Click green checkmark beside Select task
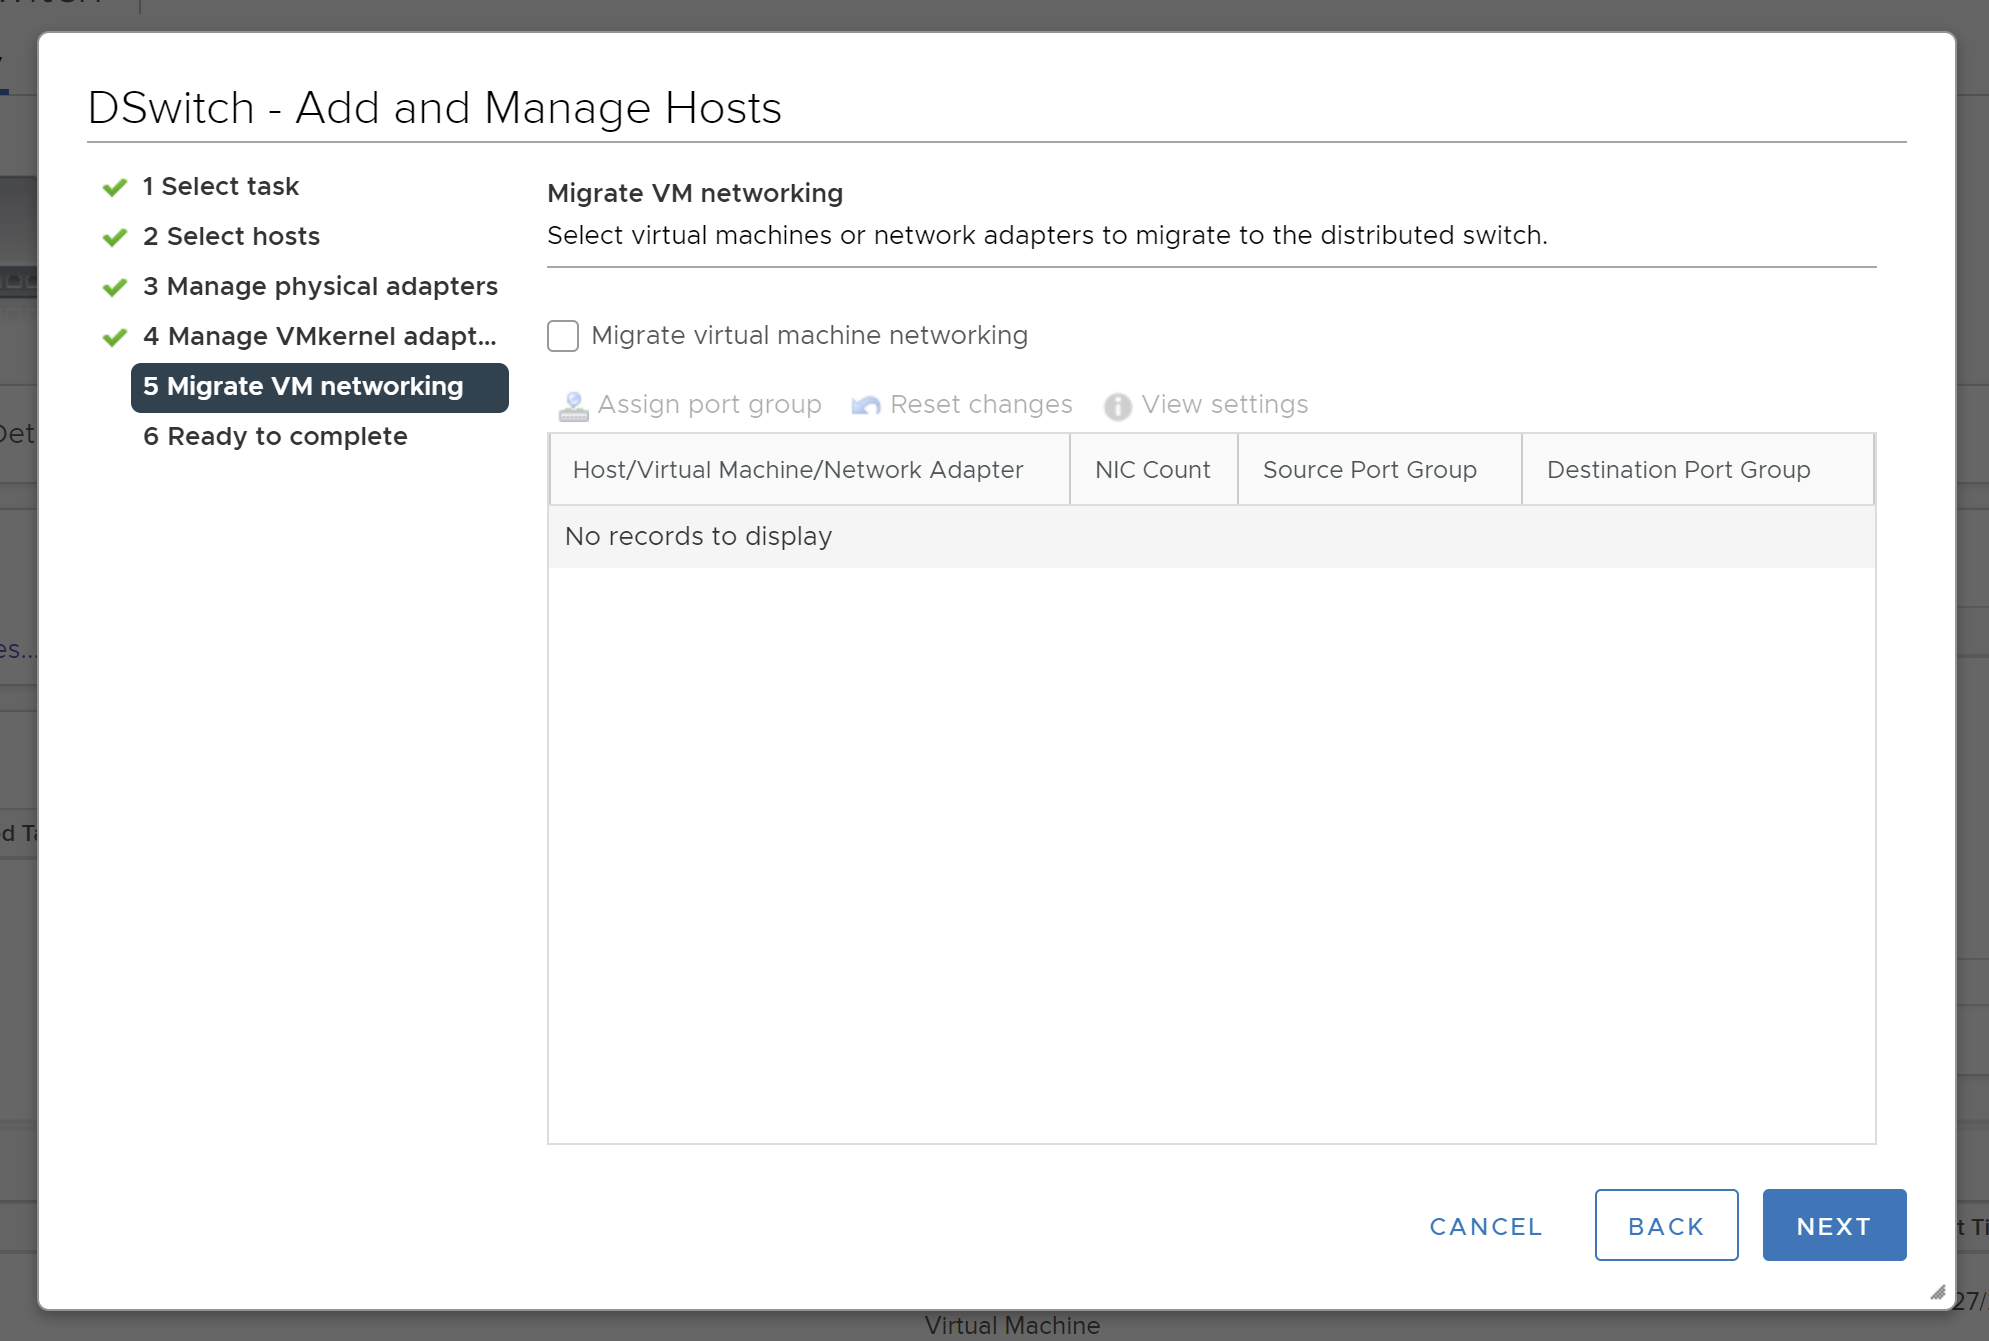The height and width of the screenshot is (1341, 1989). coord(115,187)
